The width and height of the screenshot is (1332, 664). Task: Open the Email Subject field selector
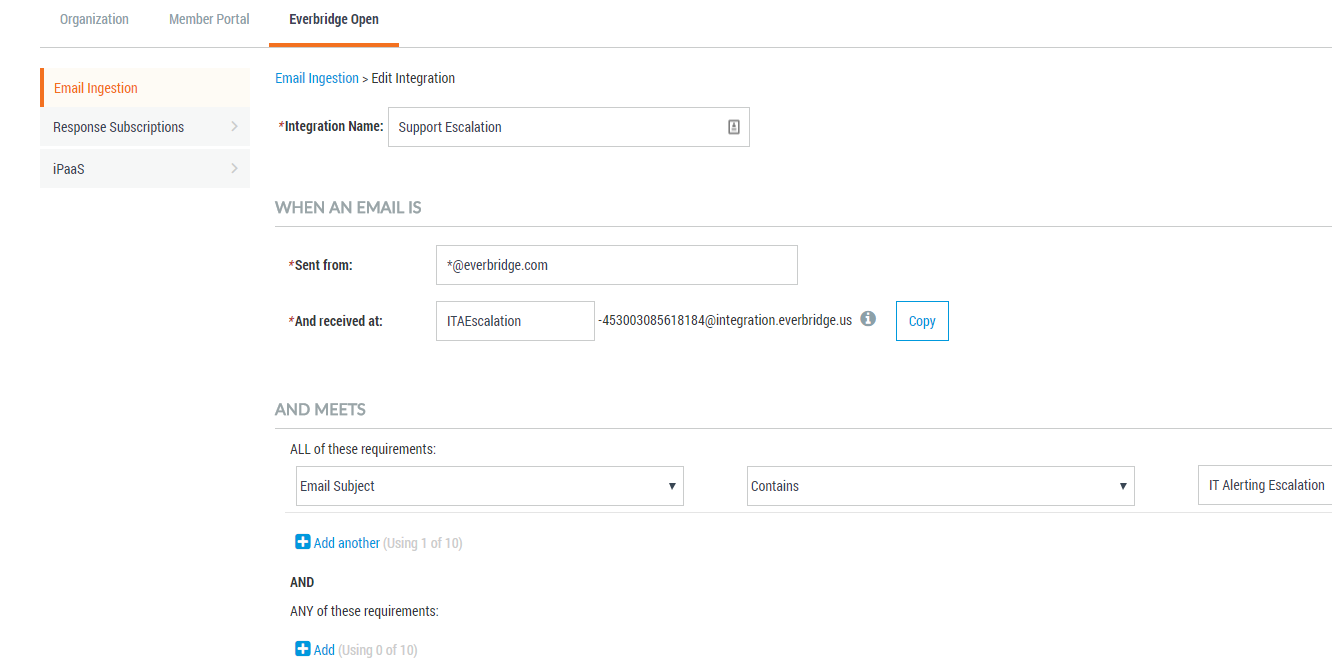point(489,485)
